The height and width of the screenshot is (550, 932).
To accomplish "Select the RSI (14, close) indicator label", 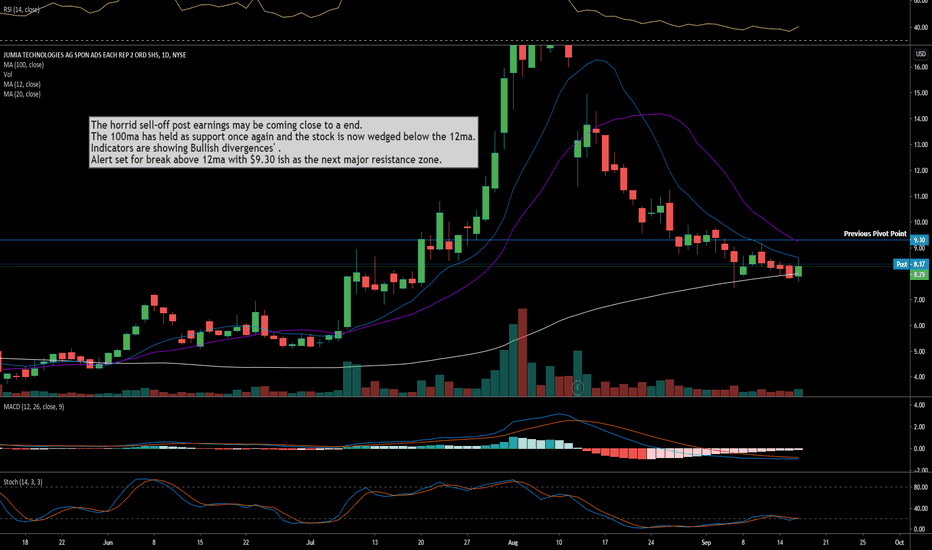I will coord(21,10).
